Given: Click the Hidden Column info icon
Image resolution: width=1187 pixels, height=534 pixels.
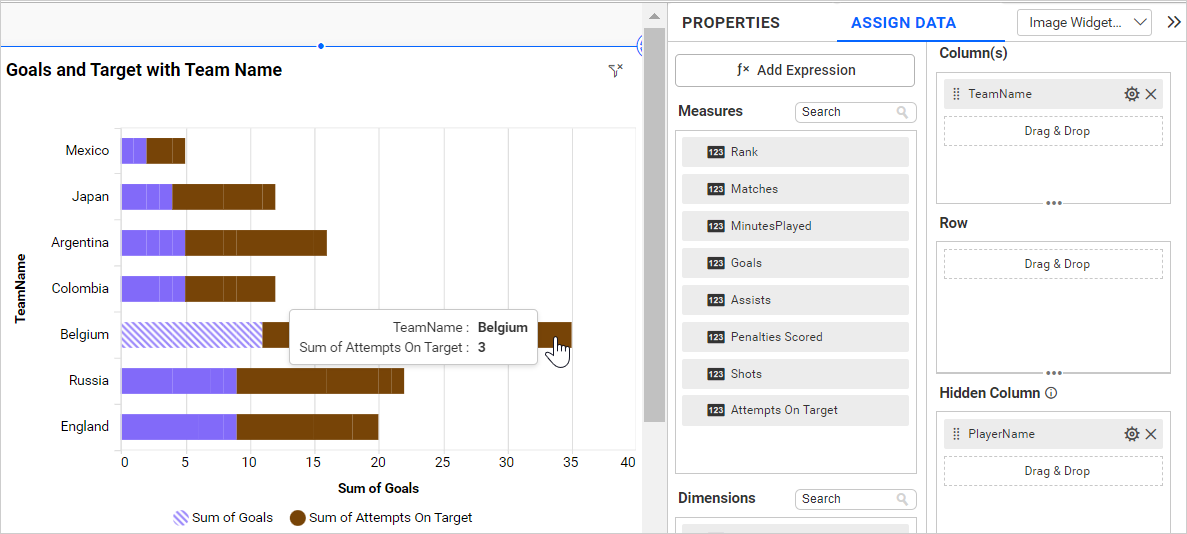Looking at the screenshot, I should (x=1051, y=394).
